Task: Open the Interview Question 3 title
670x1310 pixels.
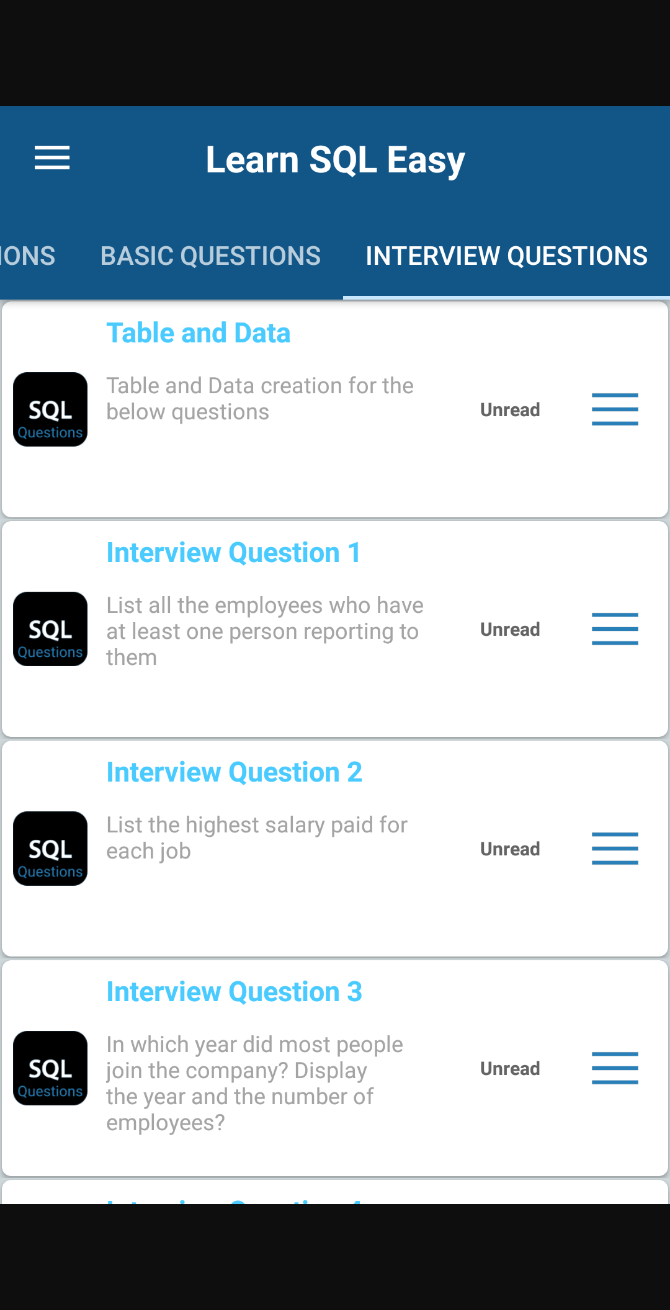Action: (234, 992)
